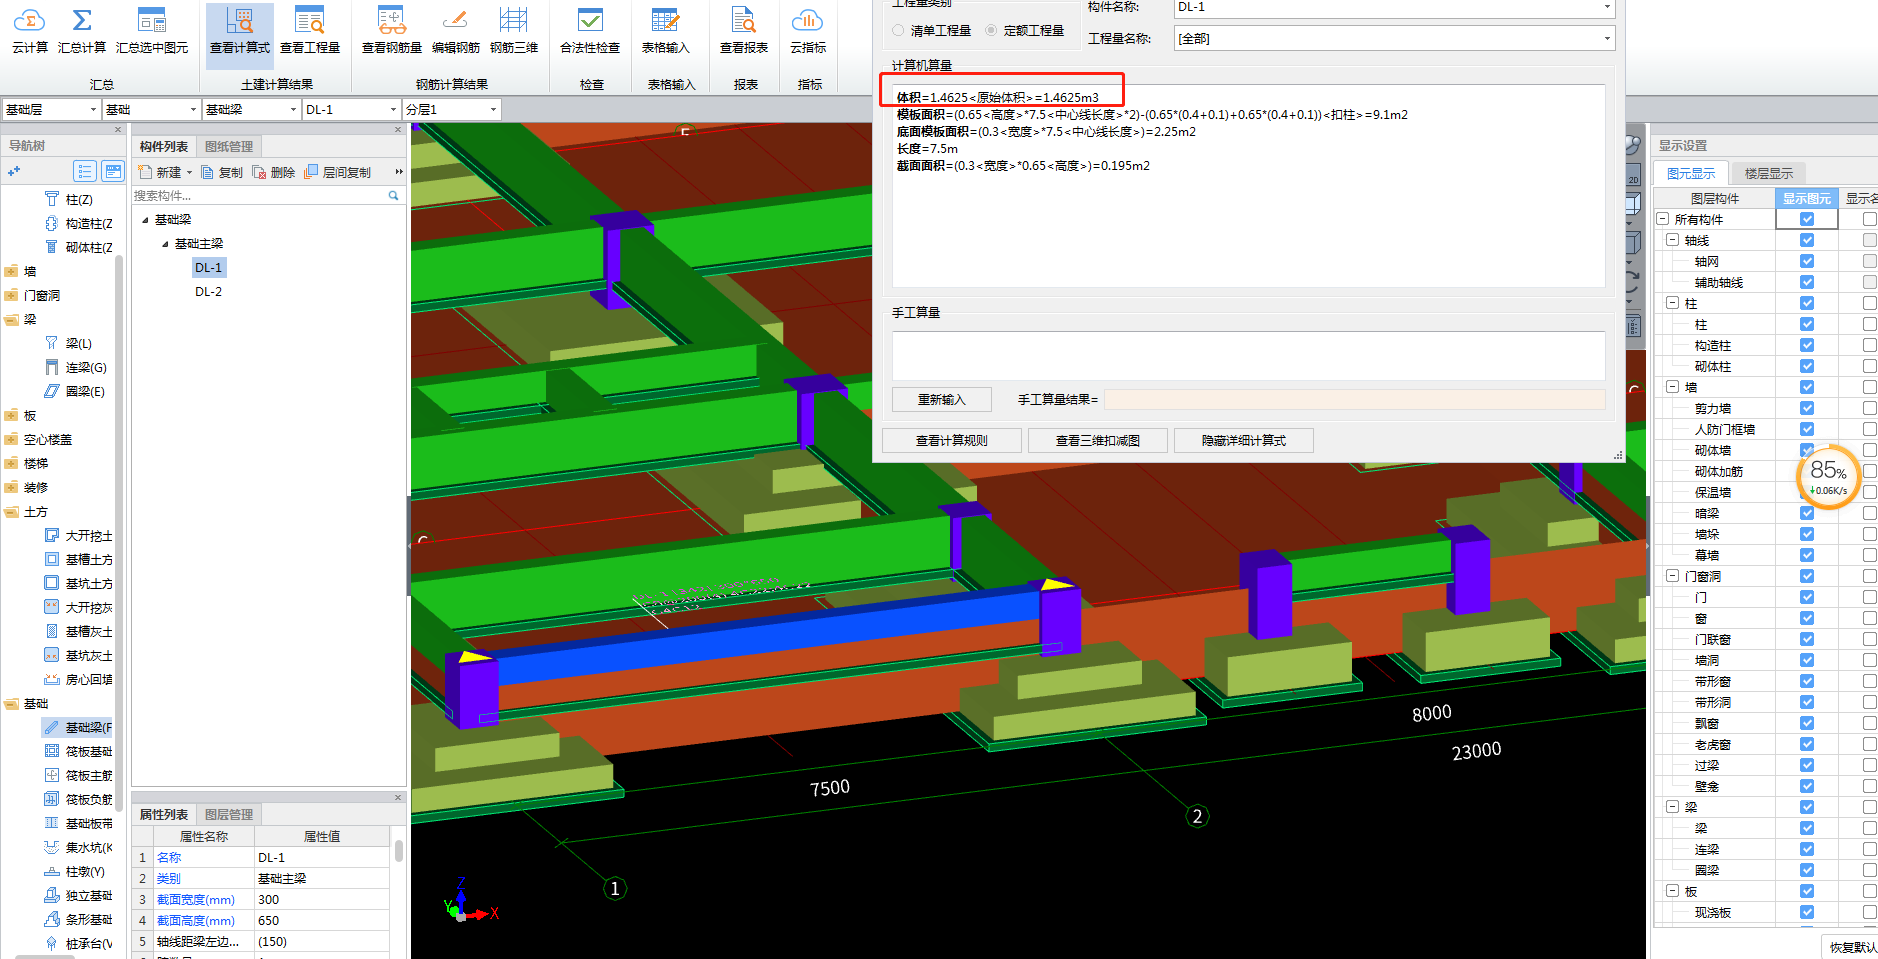Screen dimensions: 1878x959
Task: Click 复制 in component list toolbar
Action: click(x=222, y=172)
